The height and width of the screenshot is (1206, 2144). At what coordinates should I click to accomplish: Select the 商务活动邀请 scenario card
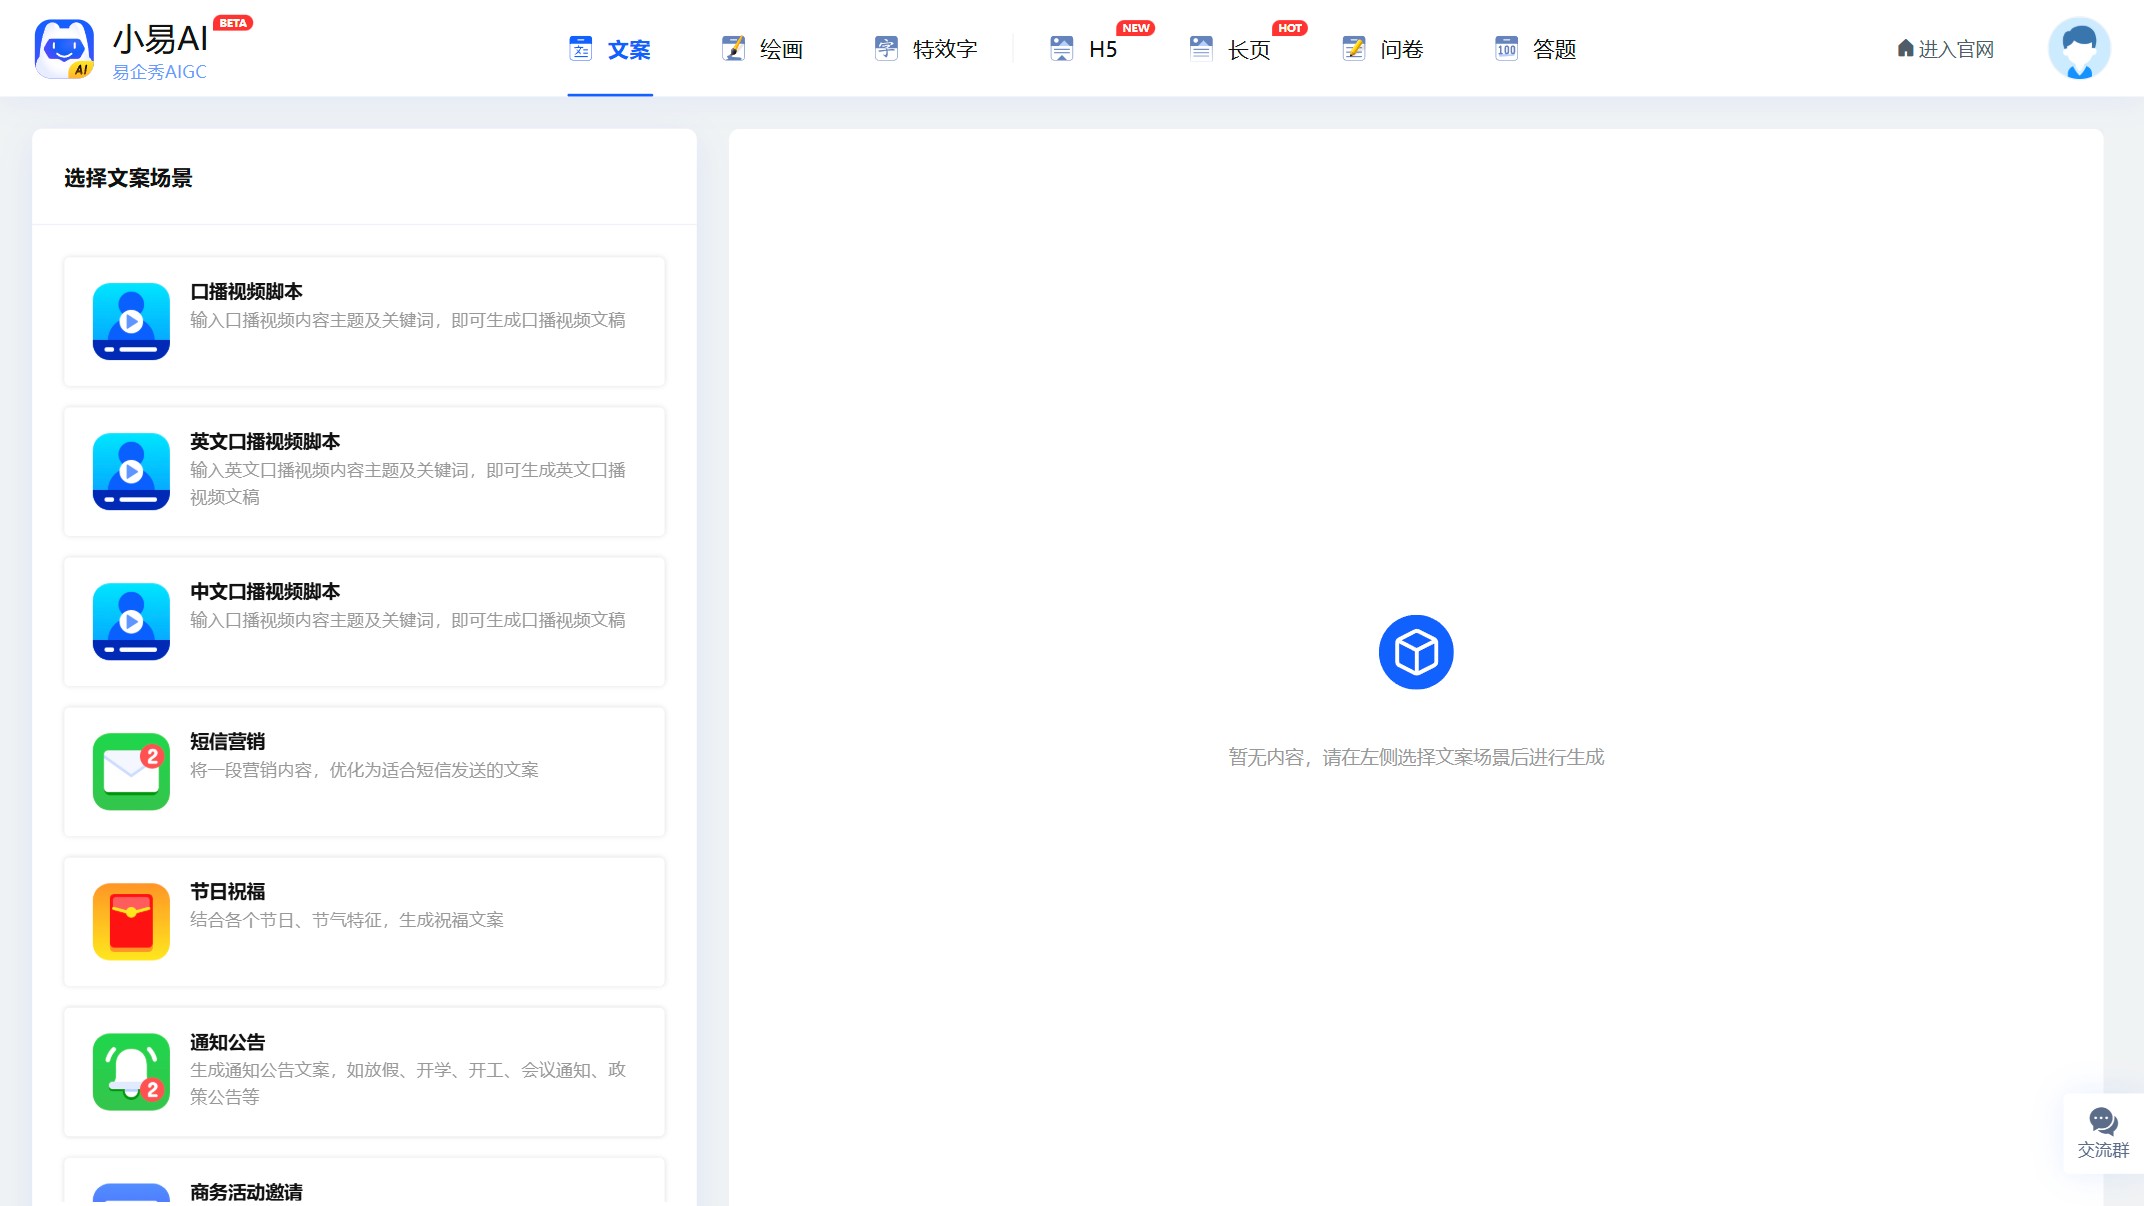click(364, 1190)
